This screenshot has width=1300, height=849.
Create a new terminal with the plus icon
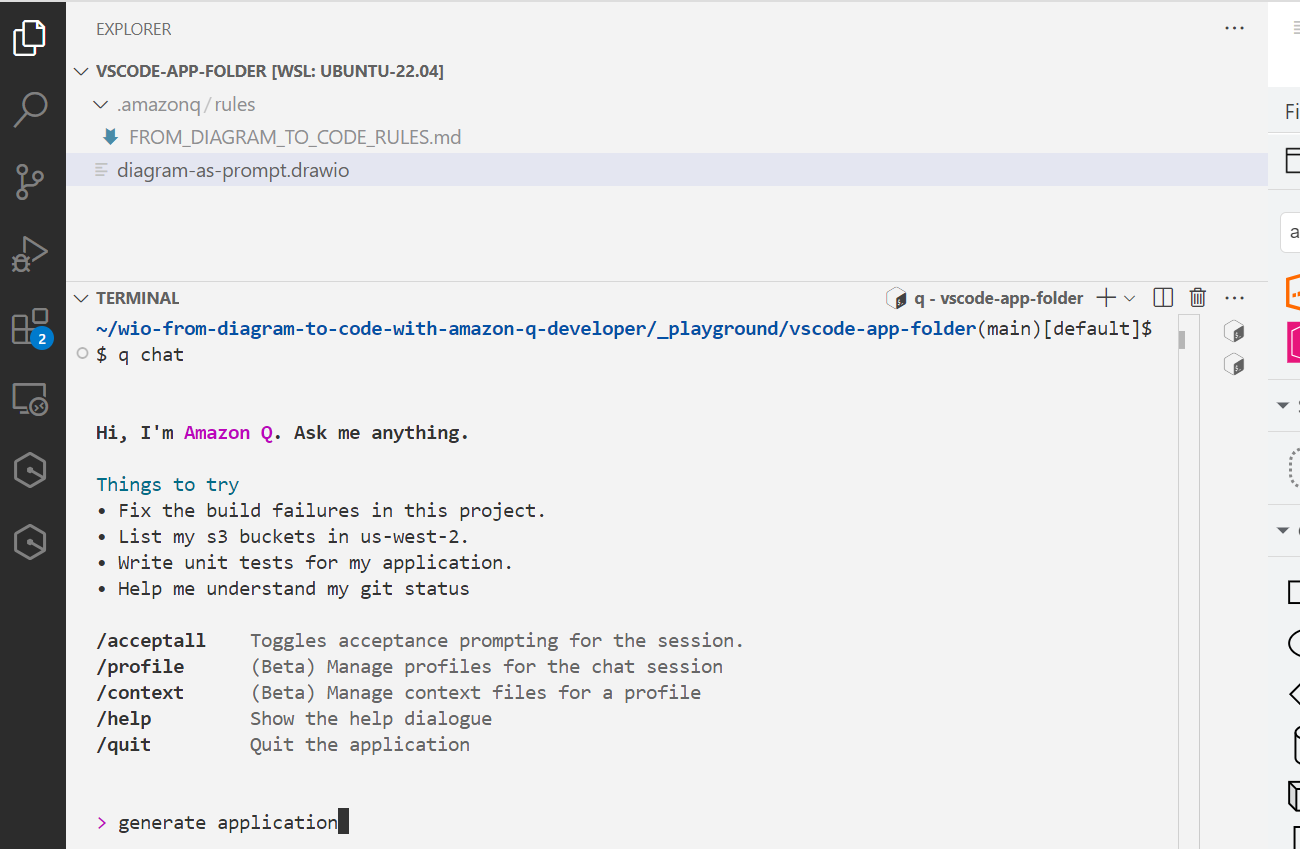tap(1105, 298)
